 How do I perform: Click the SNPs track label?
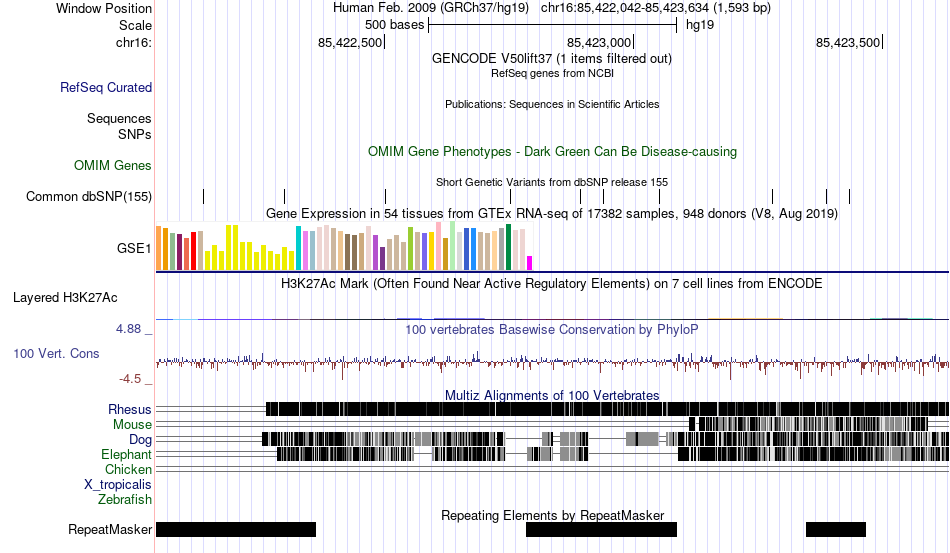pyautogui.click(x=135, y=134)
